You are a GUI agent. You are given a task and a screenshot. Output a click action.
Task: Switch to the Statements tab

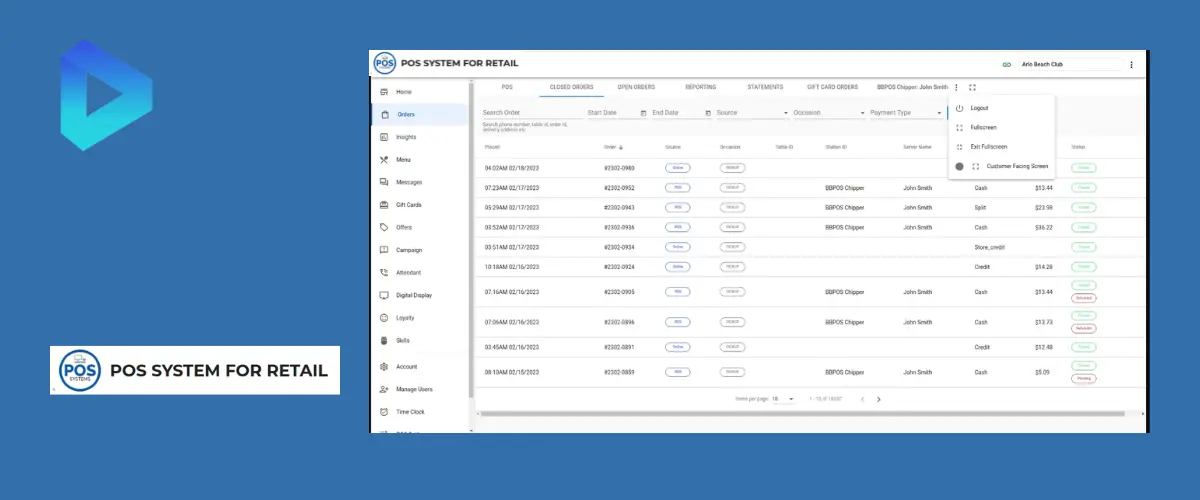coord(765,87)
